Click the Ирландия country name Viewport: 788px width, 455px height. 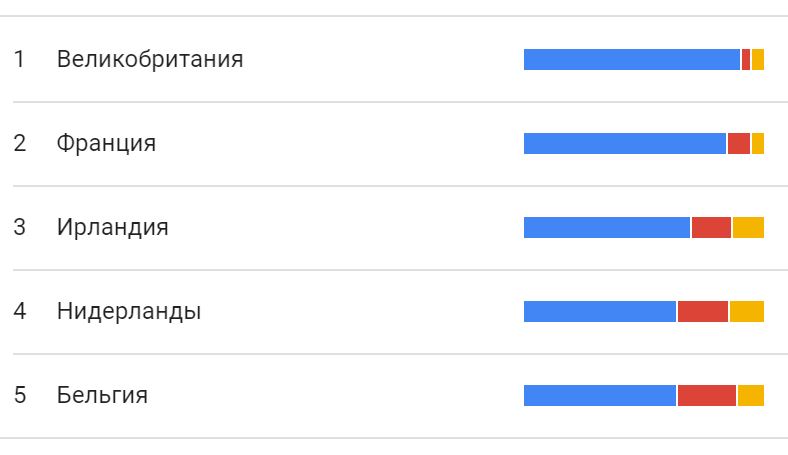click(112, 227)
